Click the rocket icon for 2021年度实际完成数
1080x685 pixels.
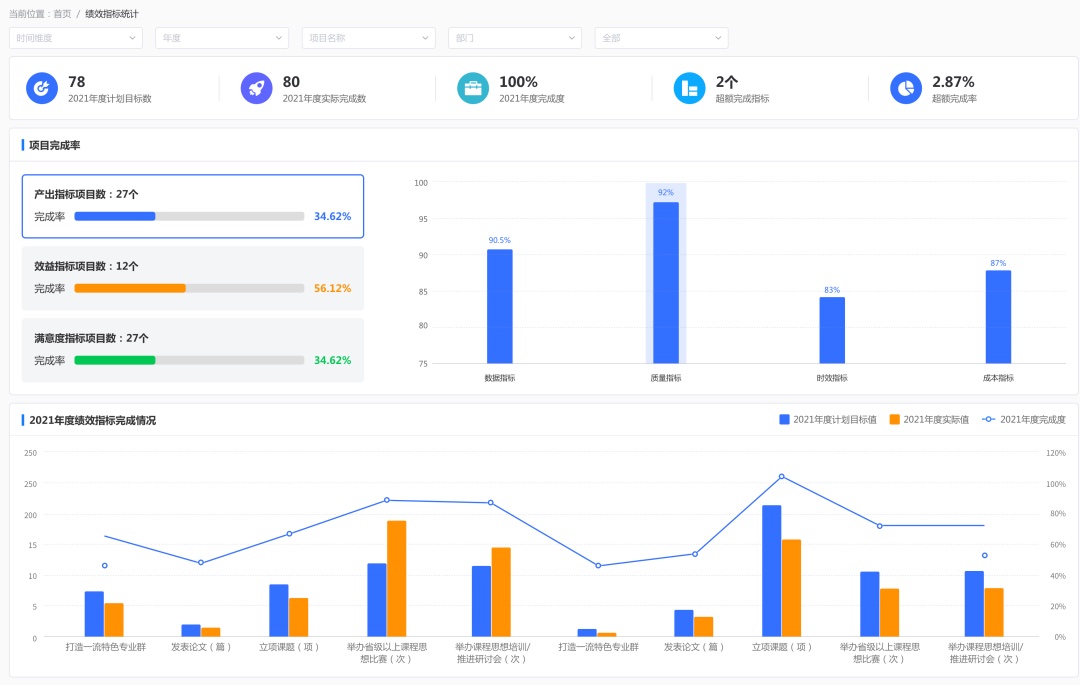pos(257,88)
